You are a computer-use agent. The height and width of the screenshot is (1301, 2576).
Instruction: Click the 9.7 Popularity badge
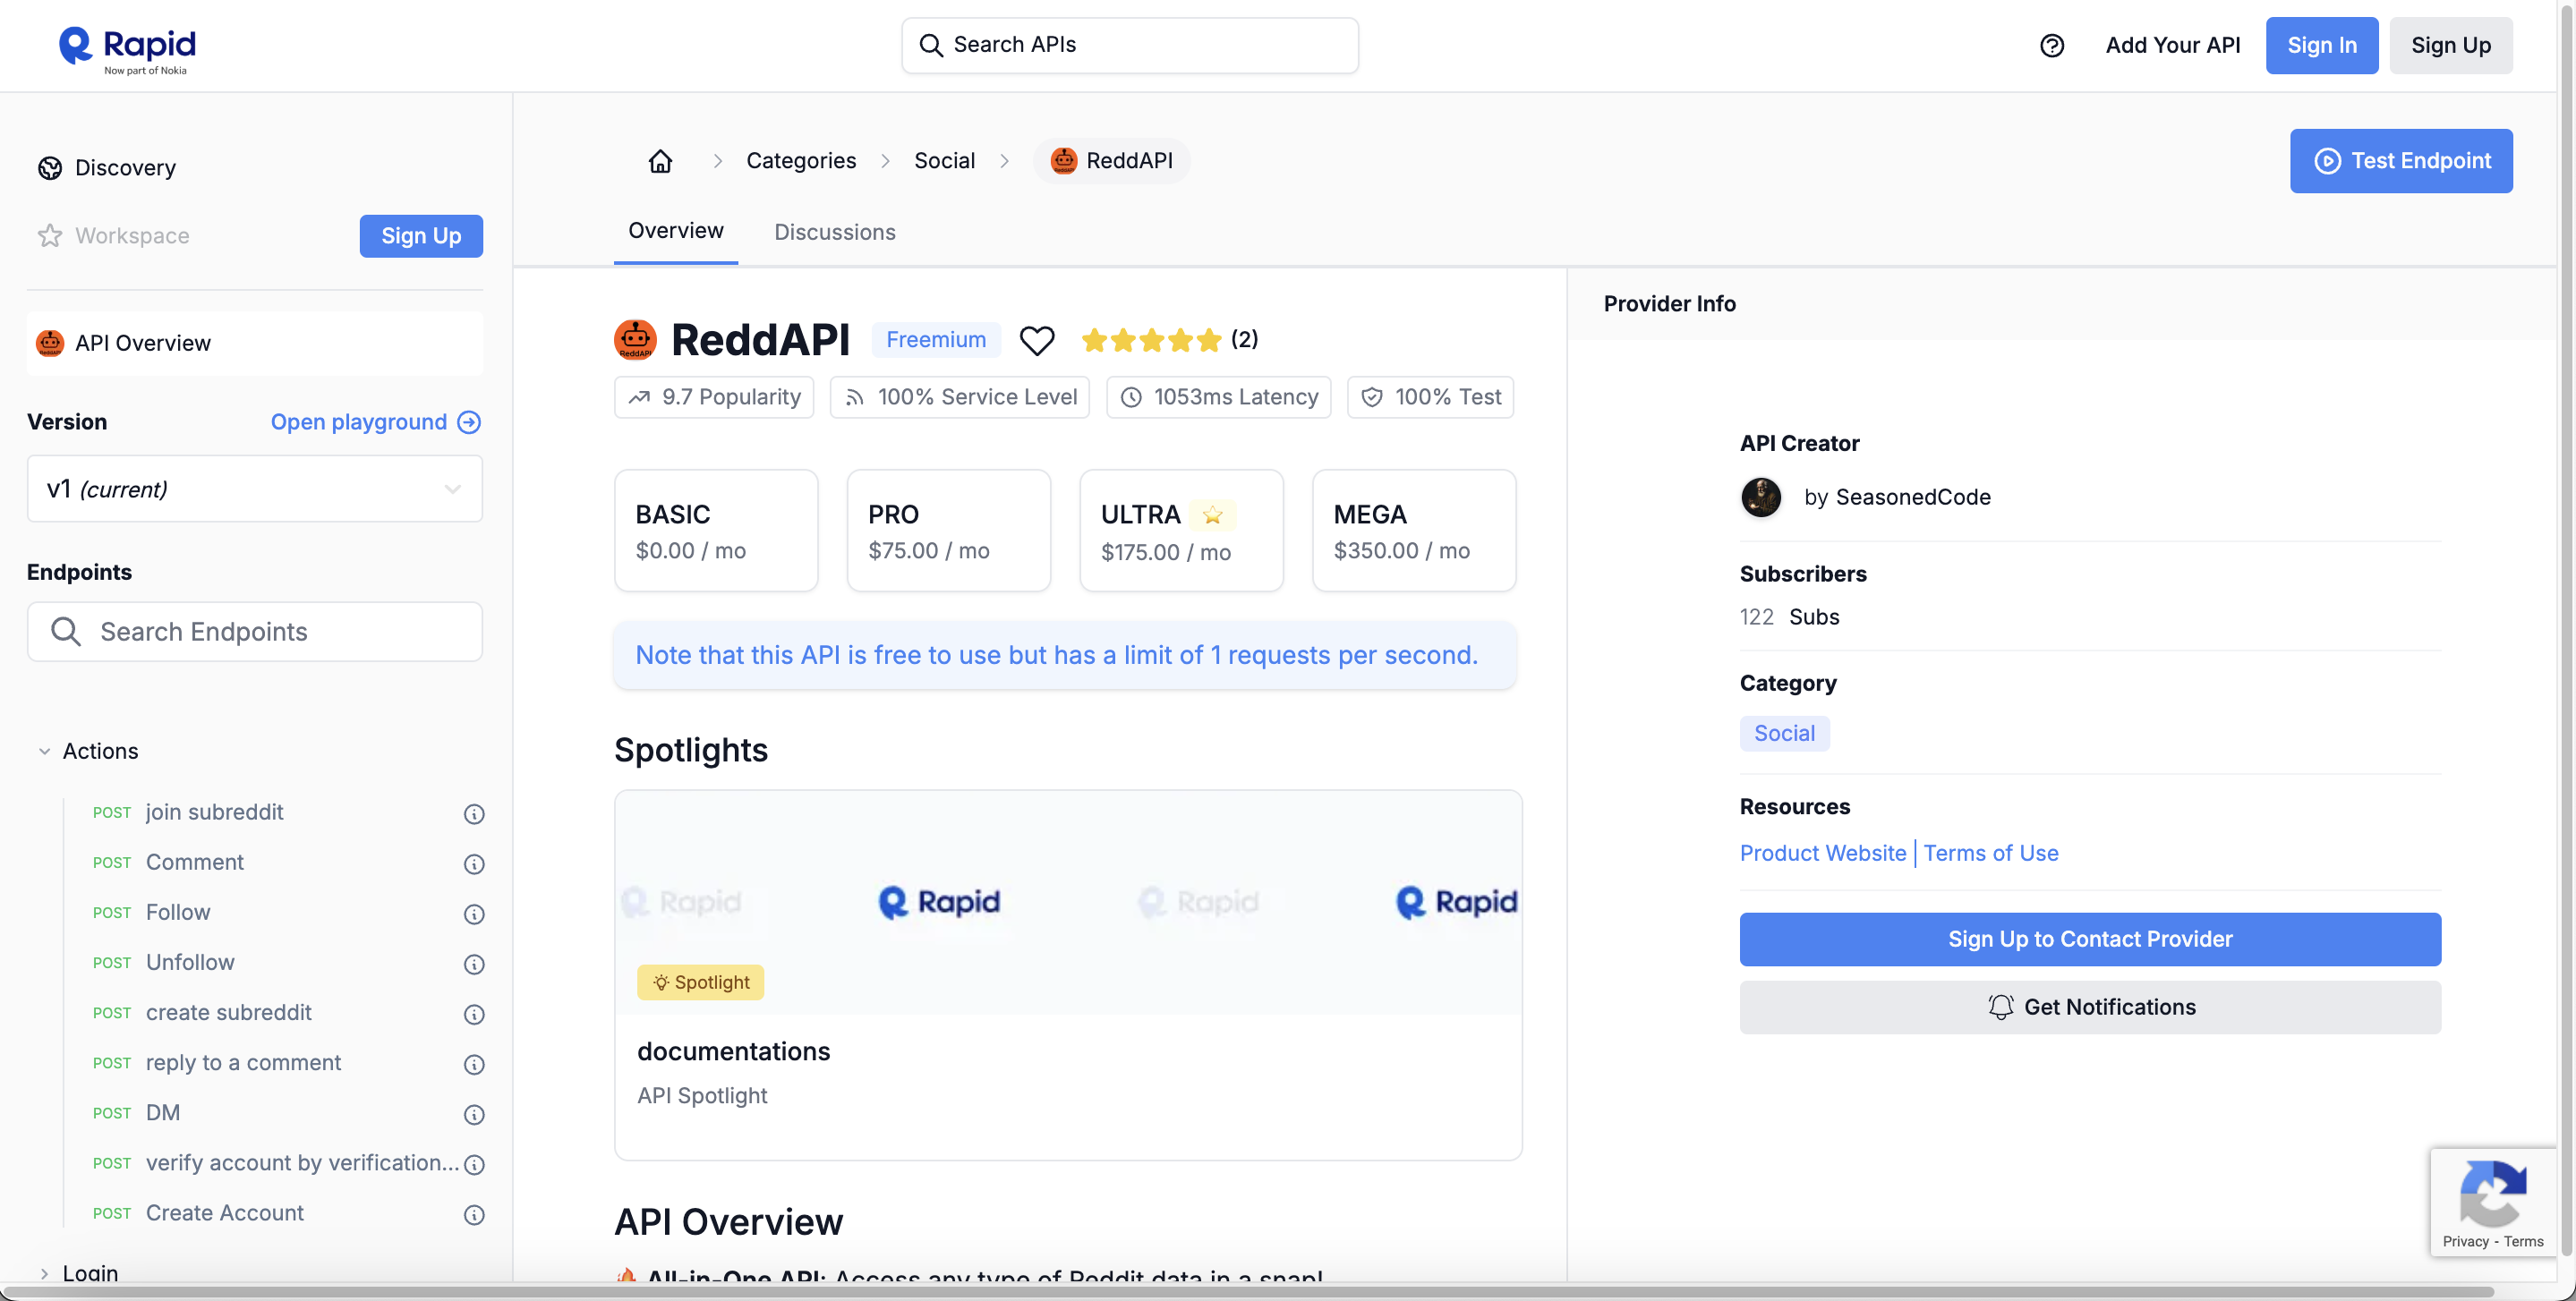coord(714,397)
